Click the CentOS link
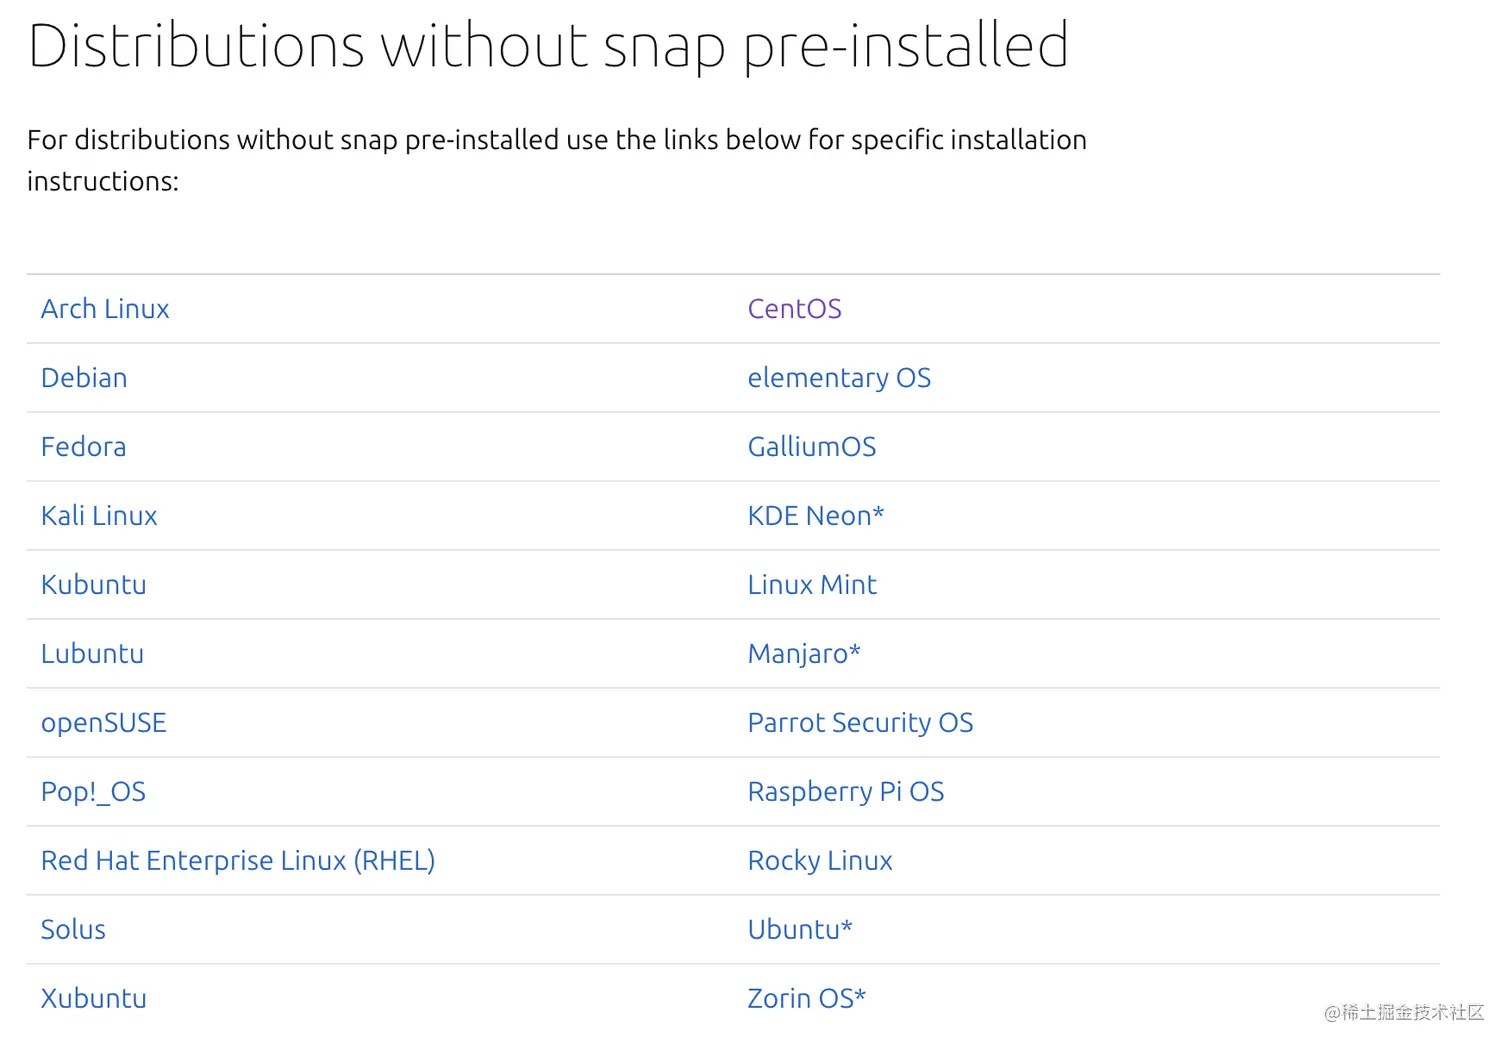Viewport: 1512px width, 1050px height. point(794,309)
